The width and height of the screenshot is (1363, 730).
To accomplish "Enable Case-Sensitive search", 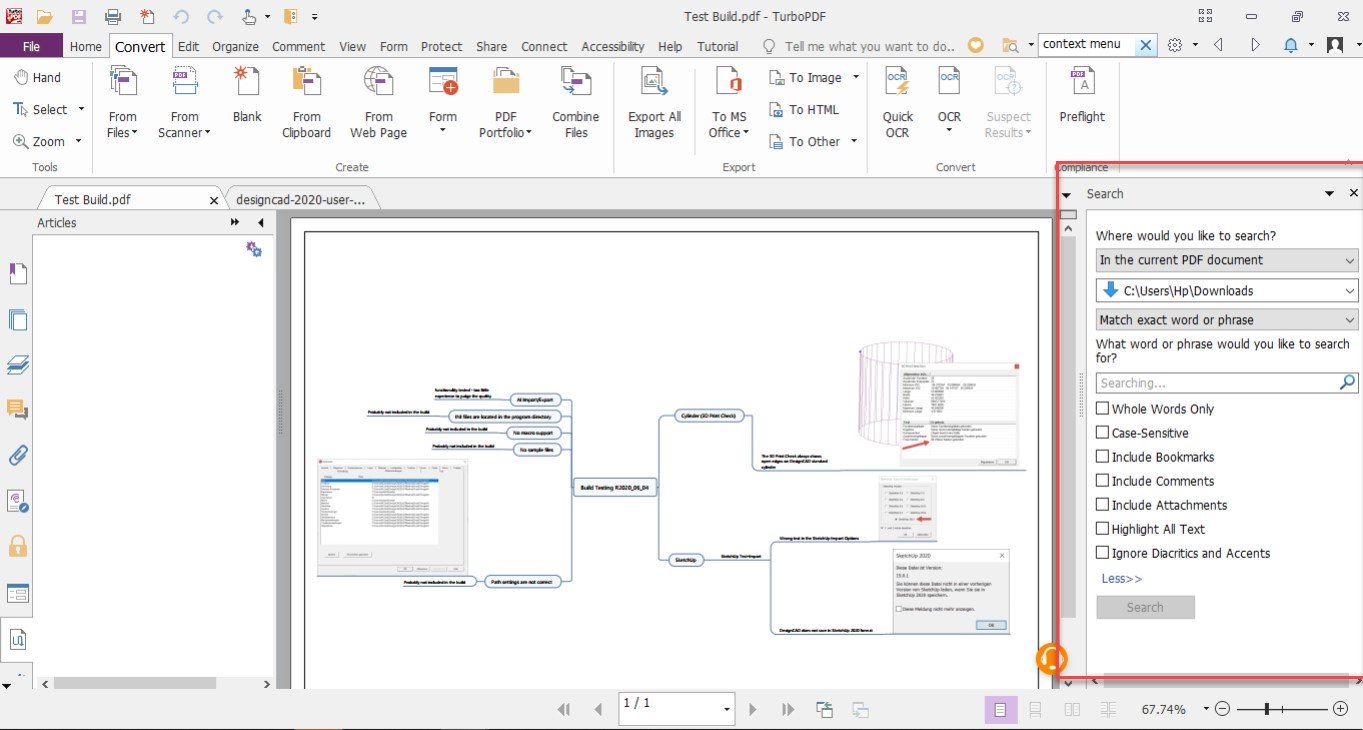I will coord(1102,432).
